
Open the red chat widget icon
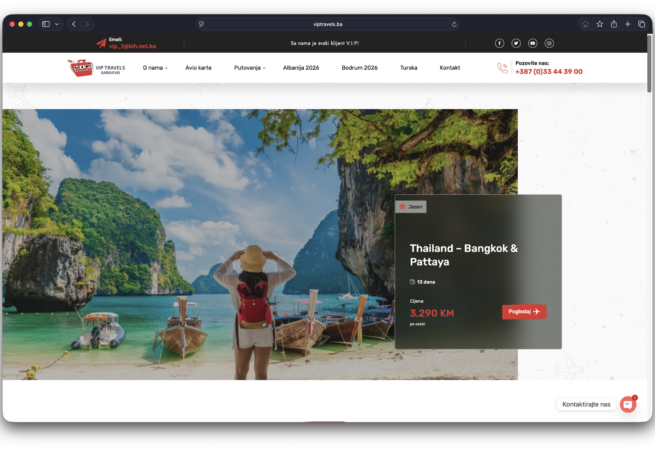pyautogui.click(x=628, y=404)
